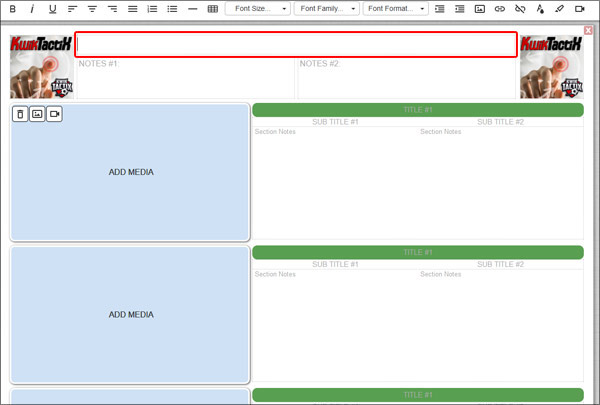This screenshot has height=405, width=600.
Task: Align text to the left
Action: [x=72, y=9]
